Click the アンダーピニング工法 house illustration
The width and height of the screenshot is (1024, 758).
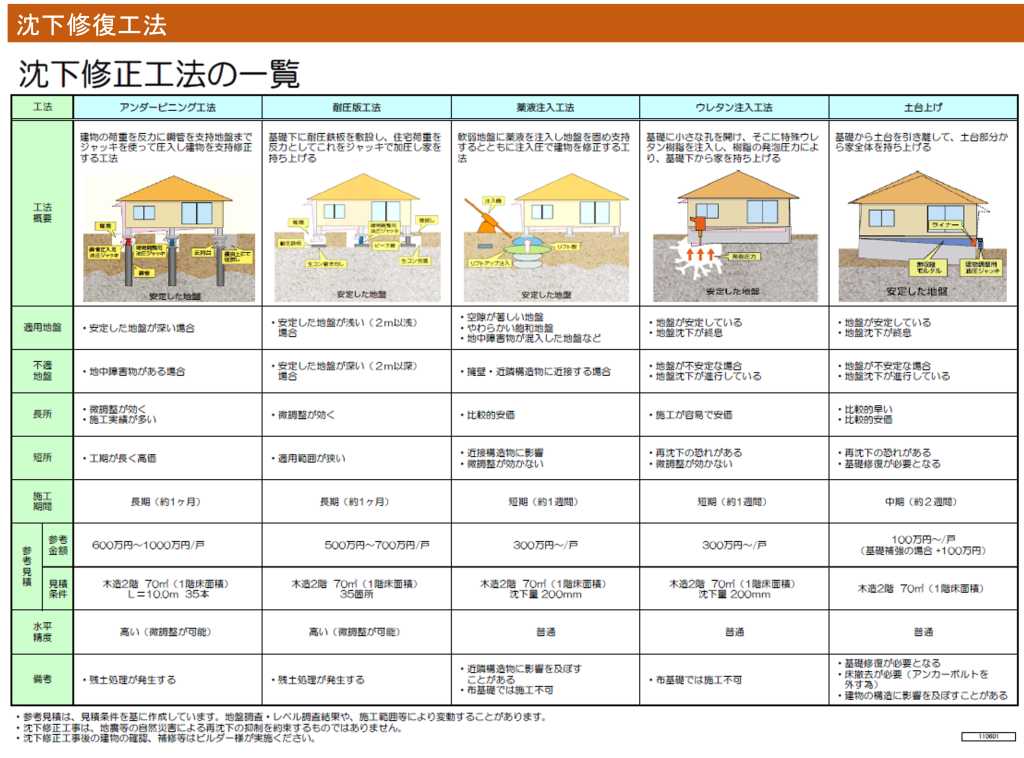point(168,238)
